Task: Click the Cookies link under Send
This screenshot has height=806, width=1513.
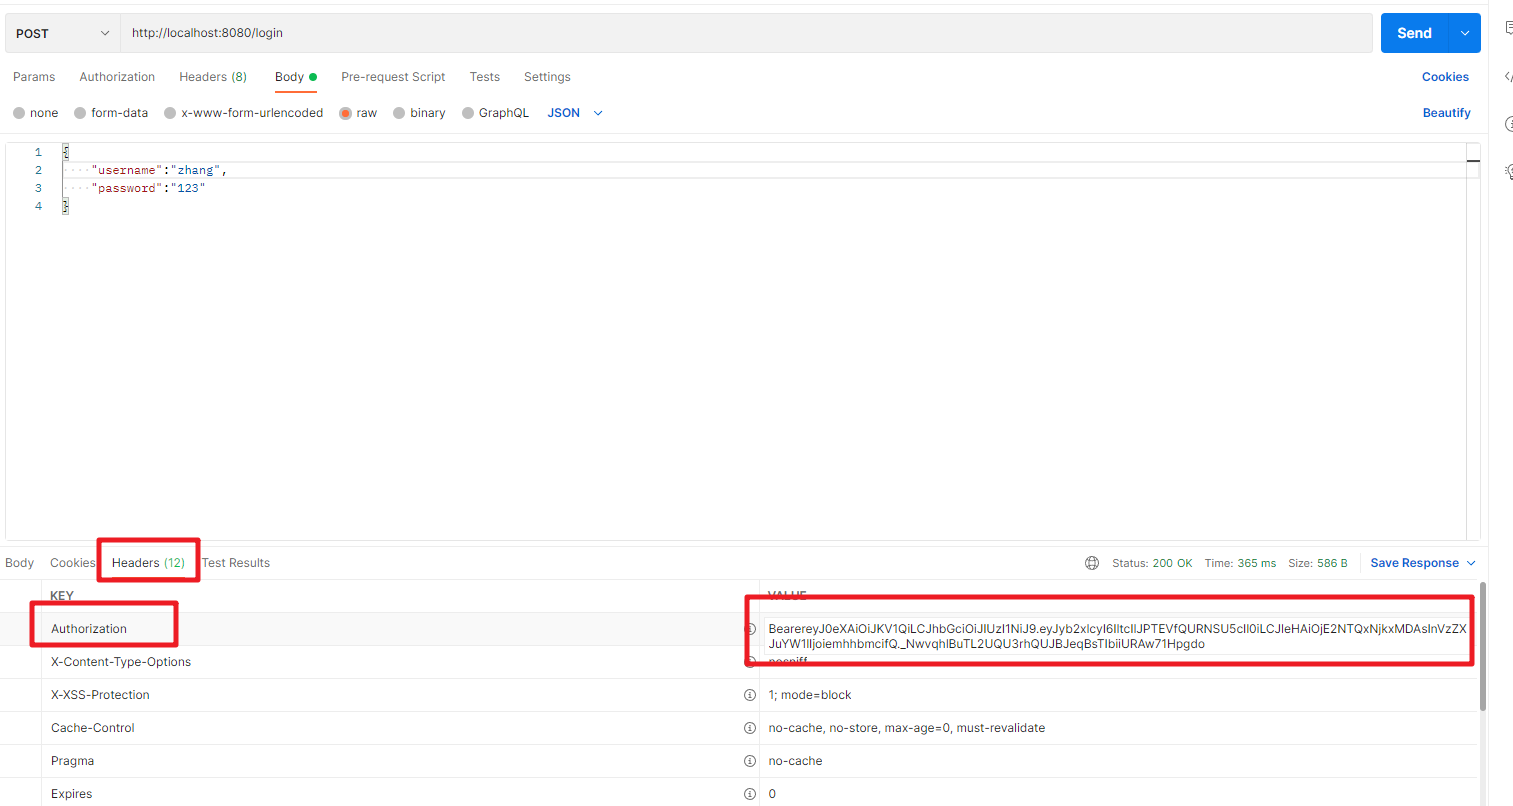Action: coord(1445,77)
